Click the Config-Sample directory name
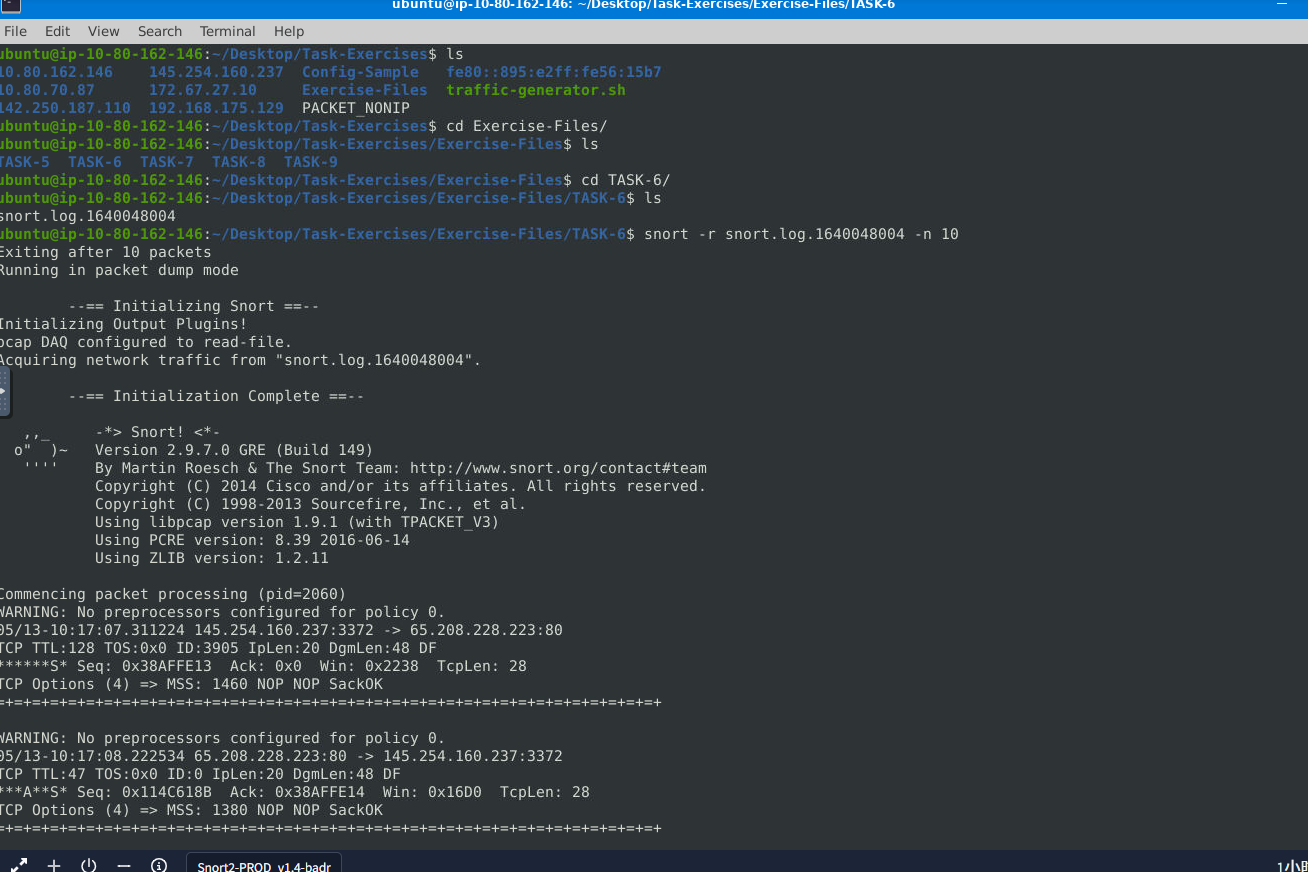This screenshot has height=872, width=1308. point(360,72)
